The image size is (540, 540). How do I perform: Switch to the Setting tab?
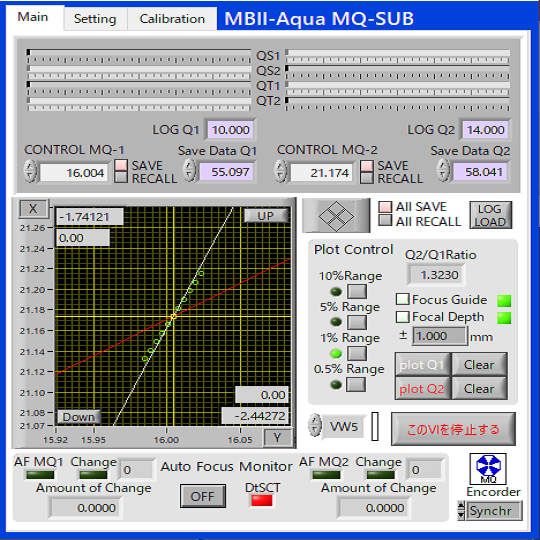pyautogui.click(x=95, y=19)
